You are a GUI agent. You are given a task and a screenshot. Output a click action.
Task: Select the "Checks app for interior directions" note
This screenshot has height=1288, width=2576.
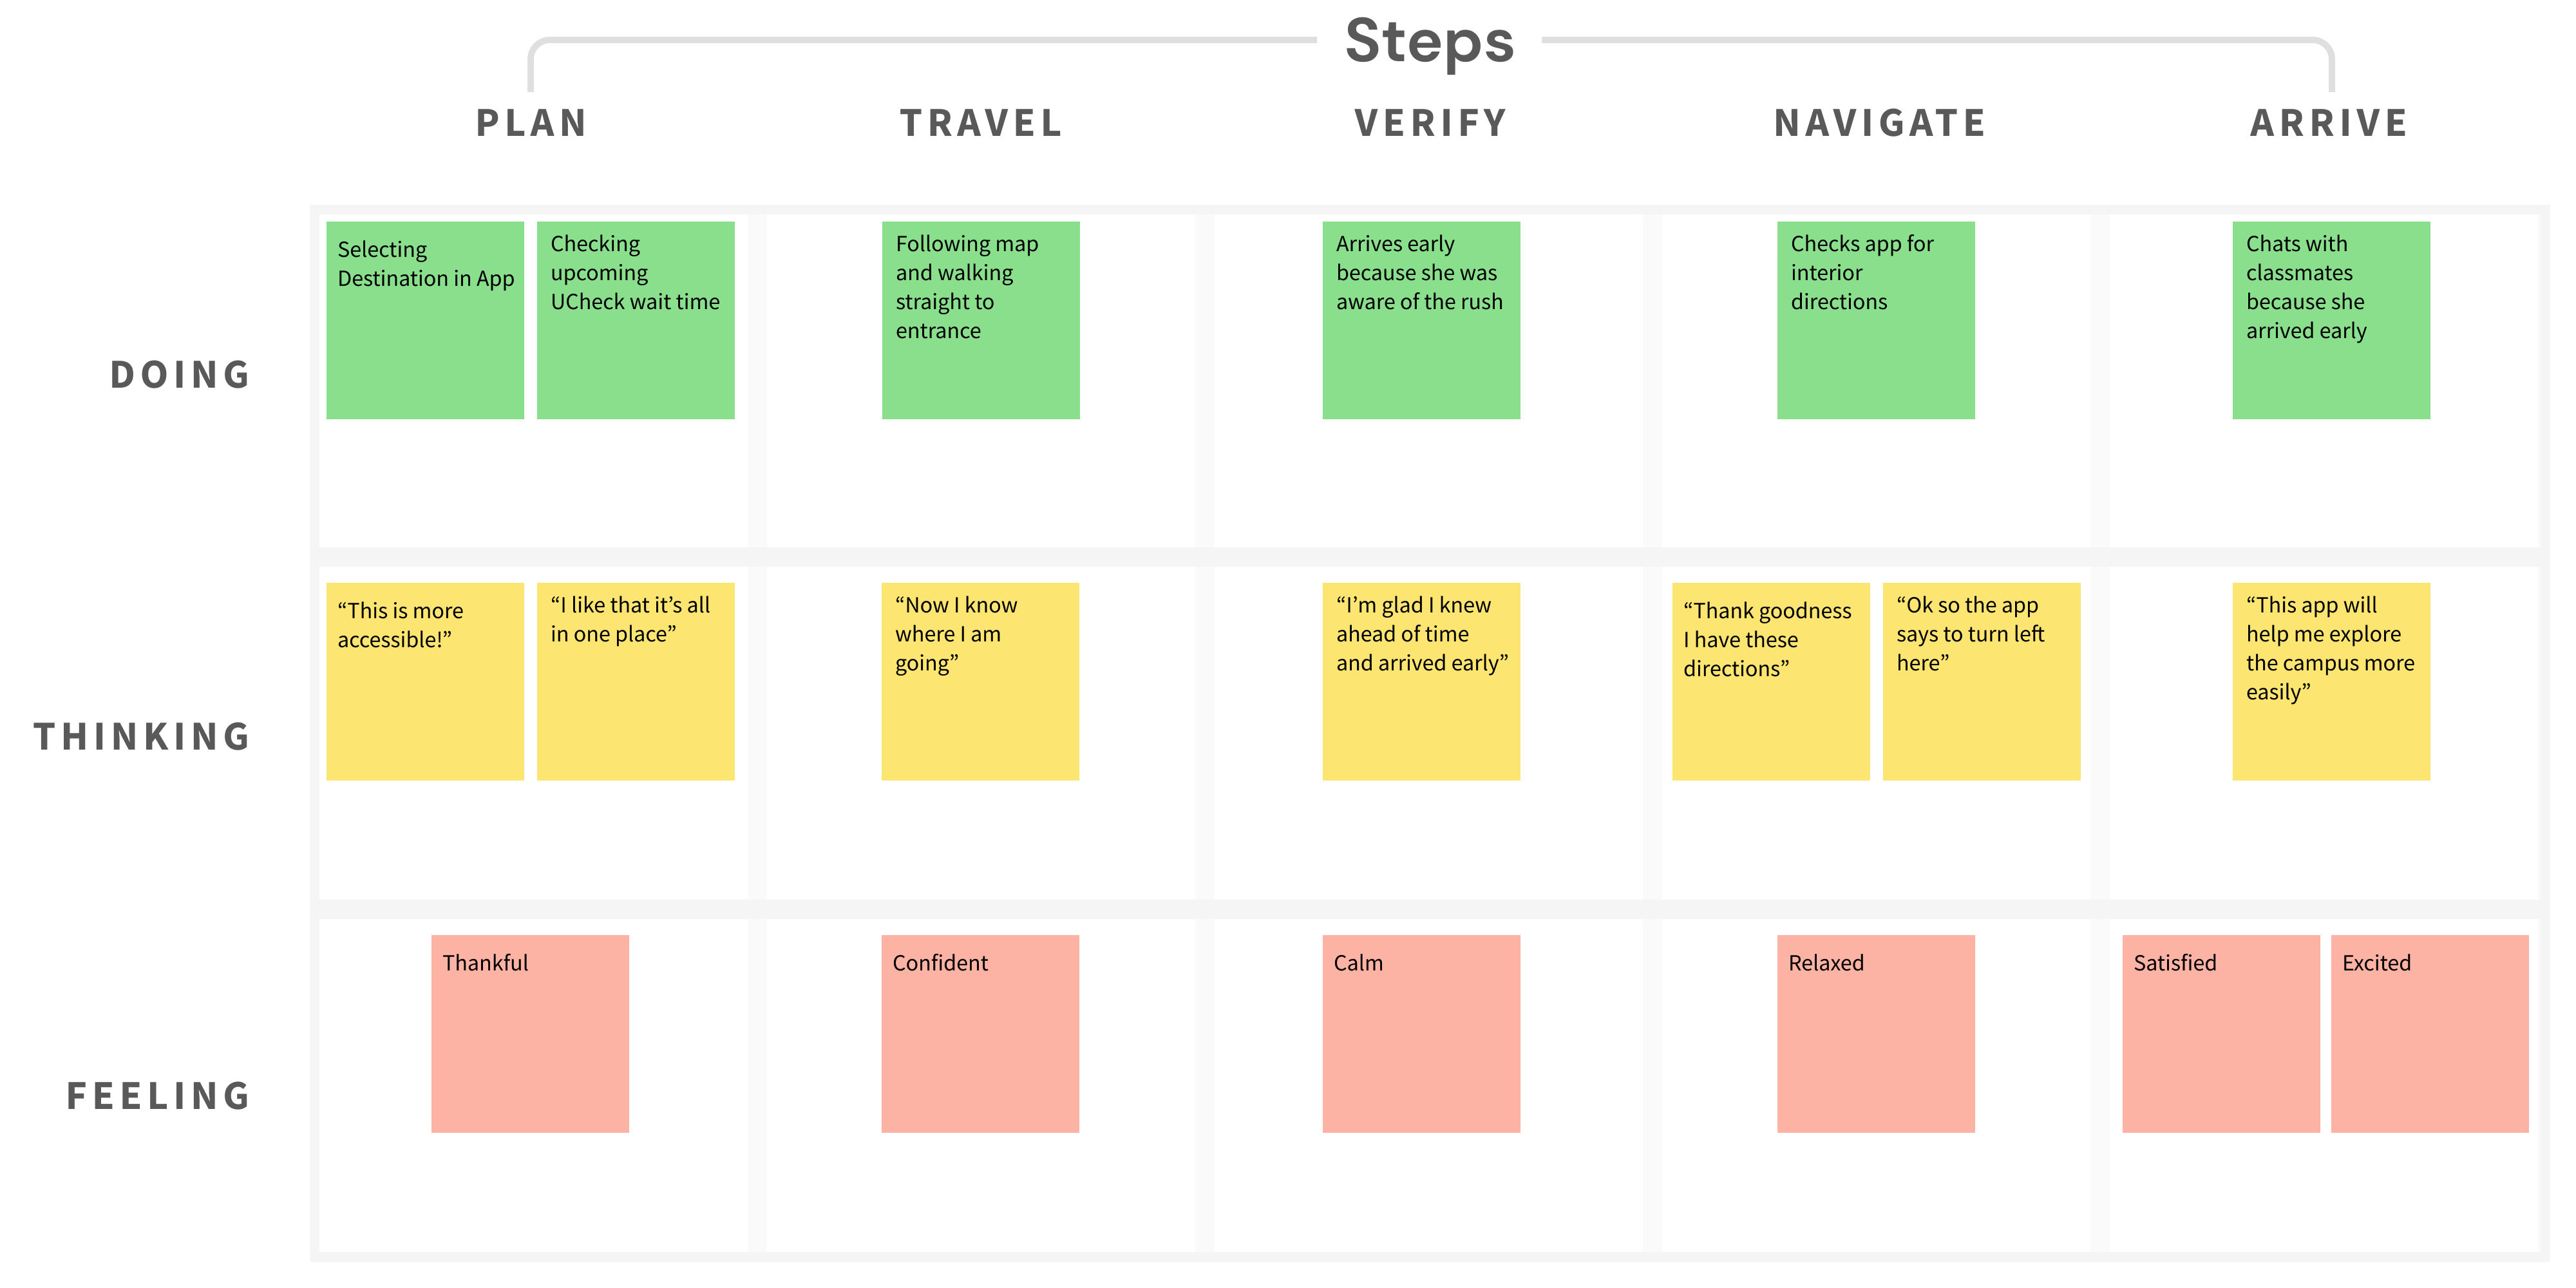pyautogui.click(x=1875, y=320)
